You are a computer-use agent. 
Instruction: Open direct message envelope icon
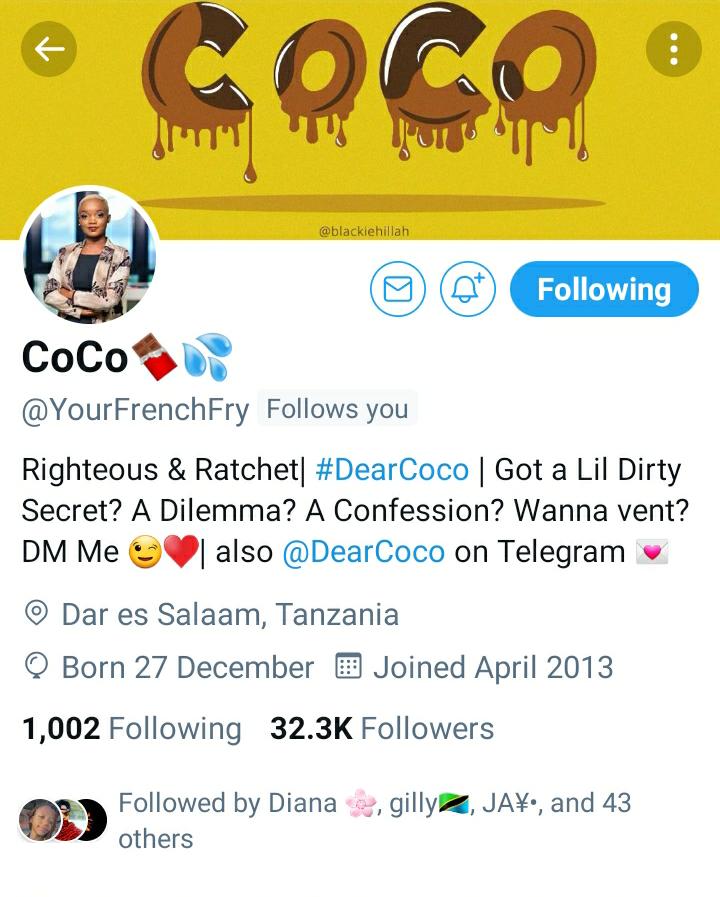(x=398, y=289)
